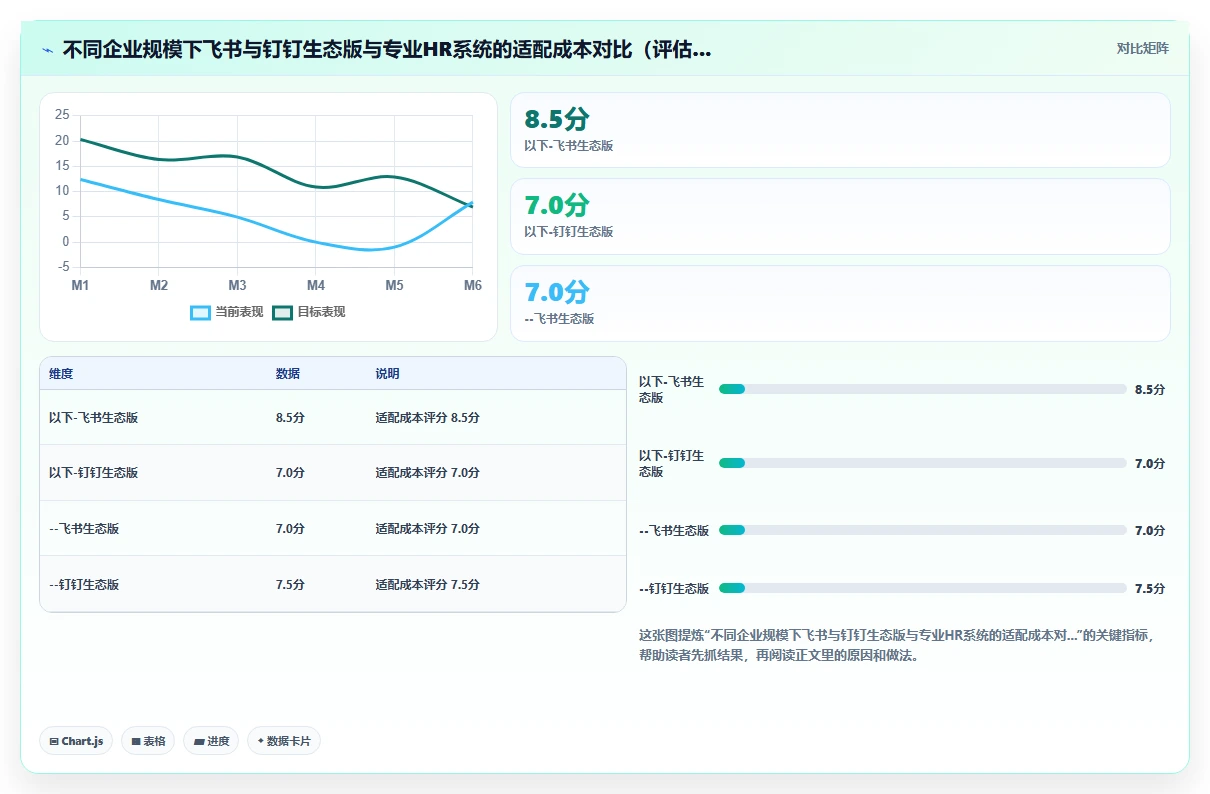The image size is (1210, 794).
Task: Click the summary paragraph starting 这张图提炼
Action: pyautogui.click(x=897, y=646)
